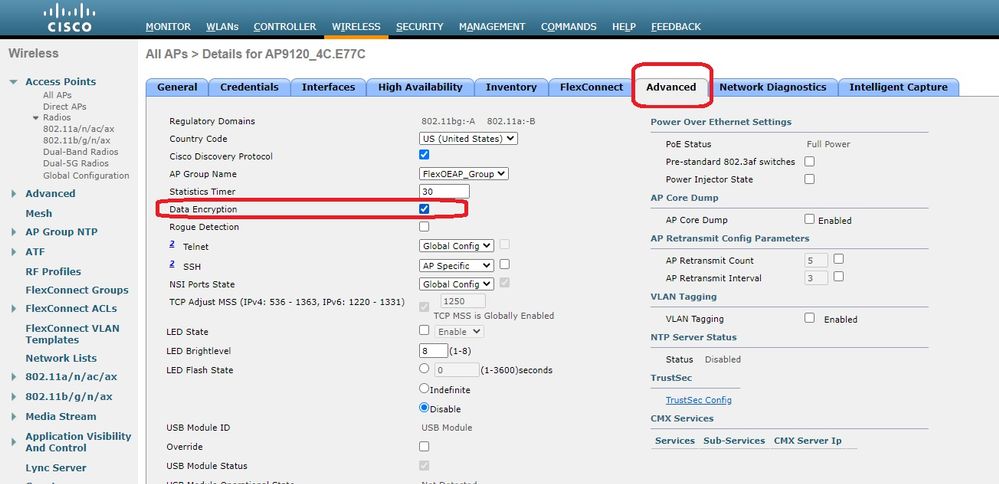
Task: Open the FEEDBACK menu
Action: [676, 27]
